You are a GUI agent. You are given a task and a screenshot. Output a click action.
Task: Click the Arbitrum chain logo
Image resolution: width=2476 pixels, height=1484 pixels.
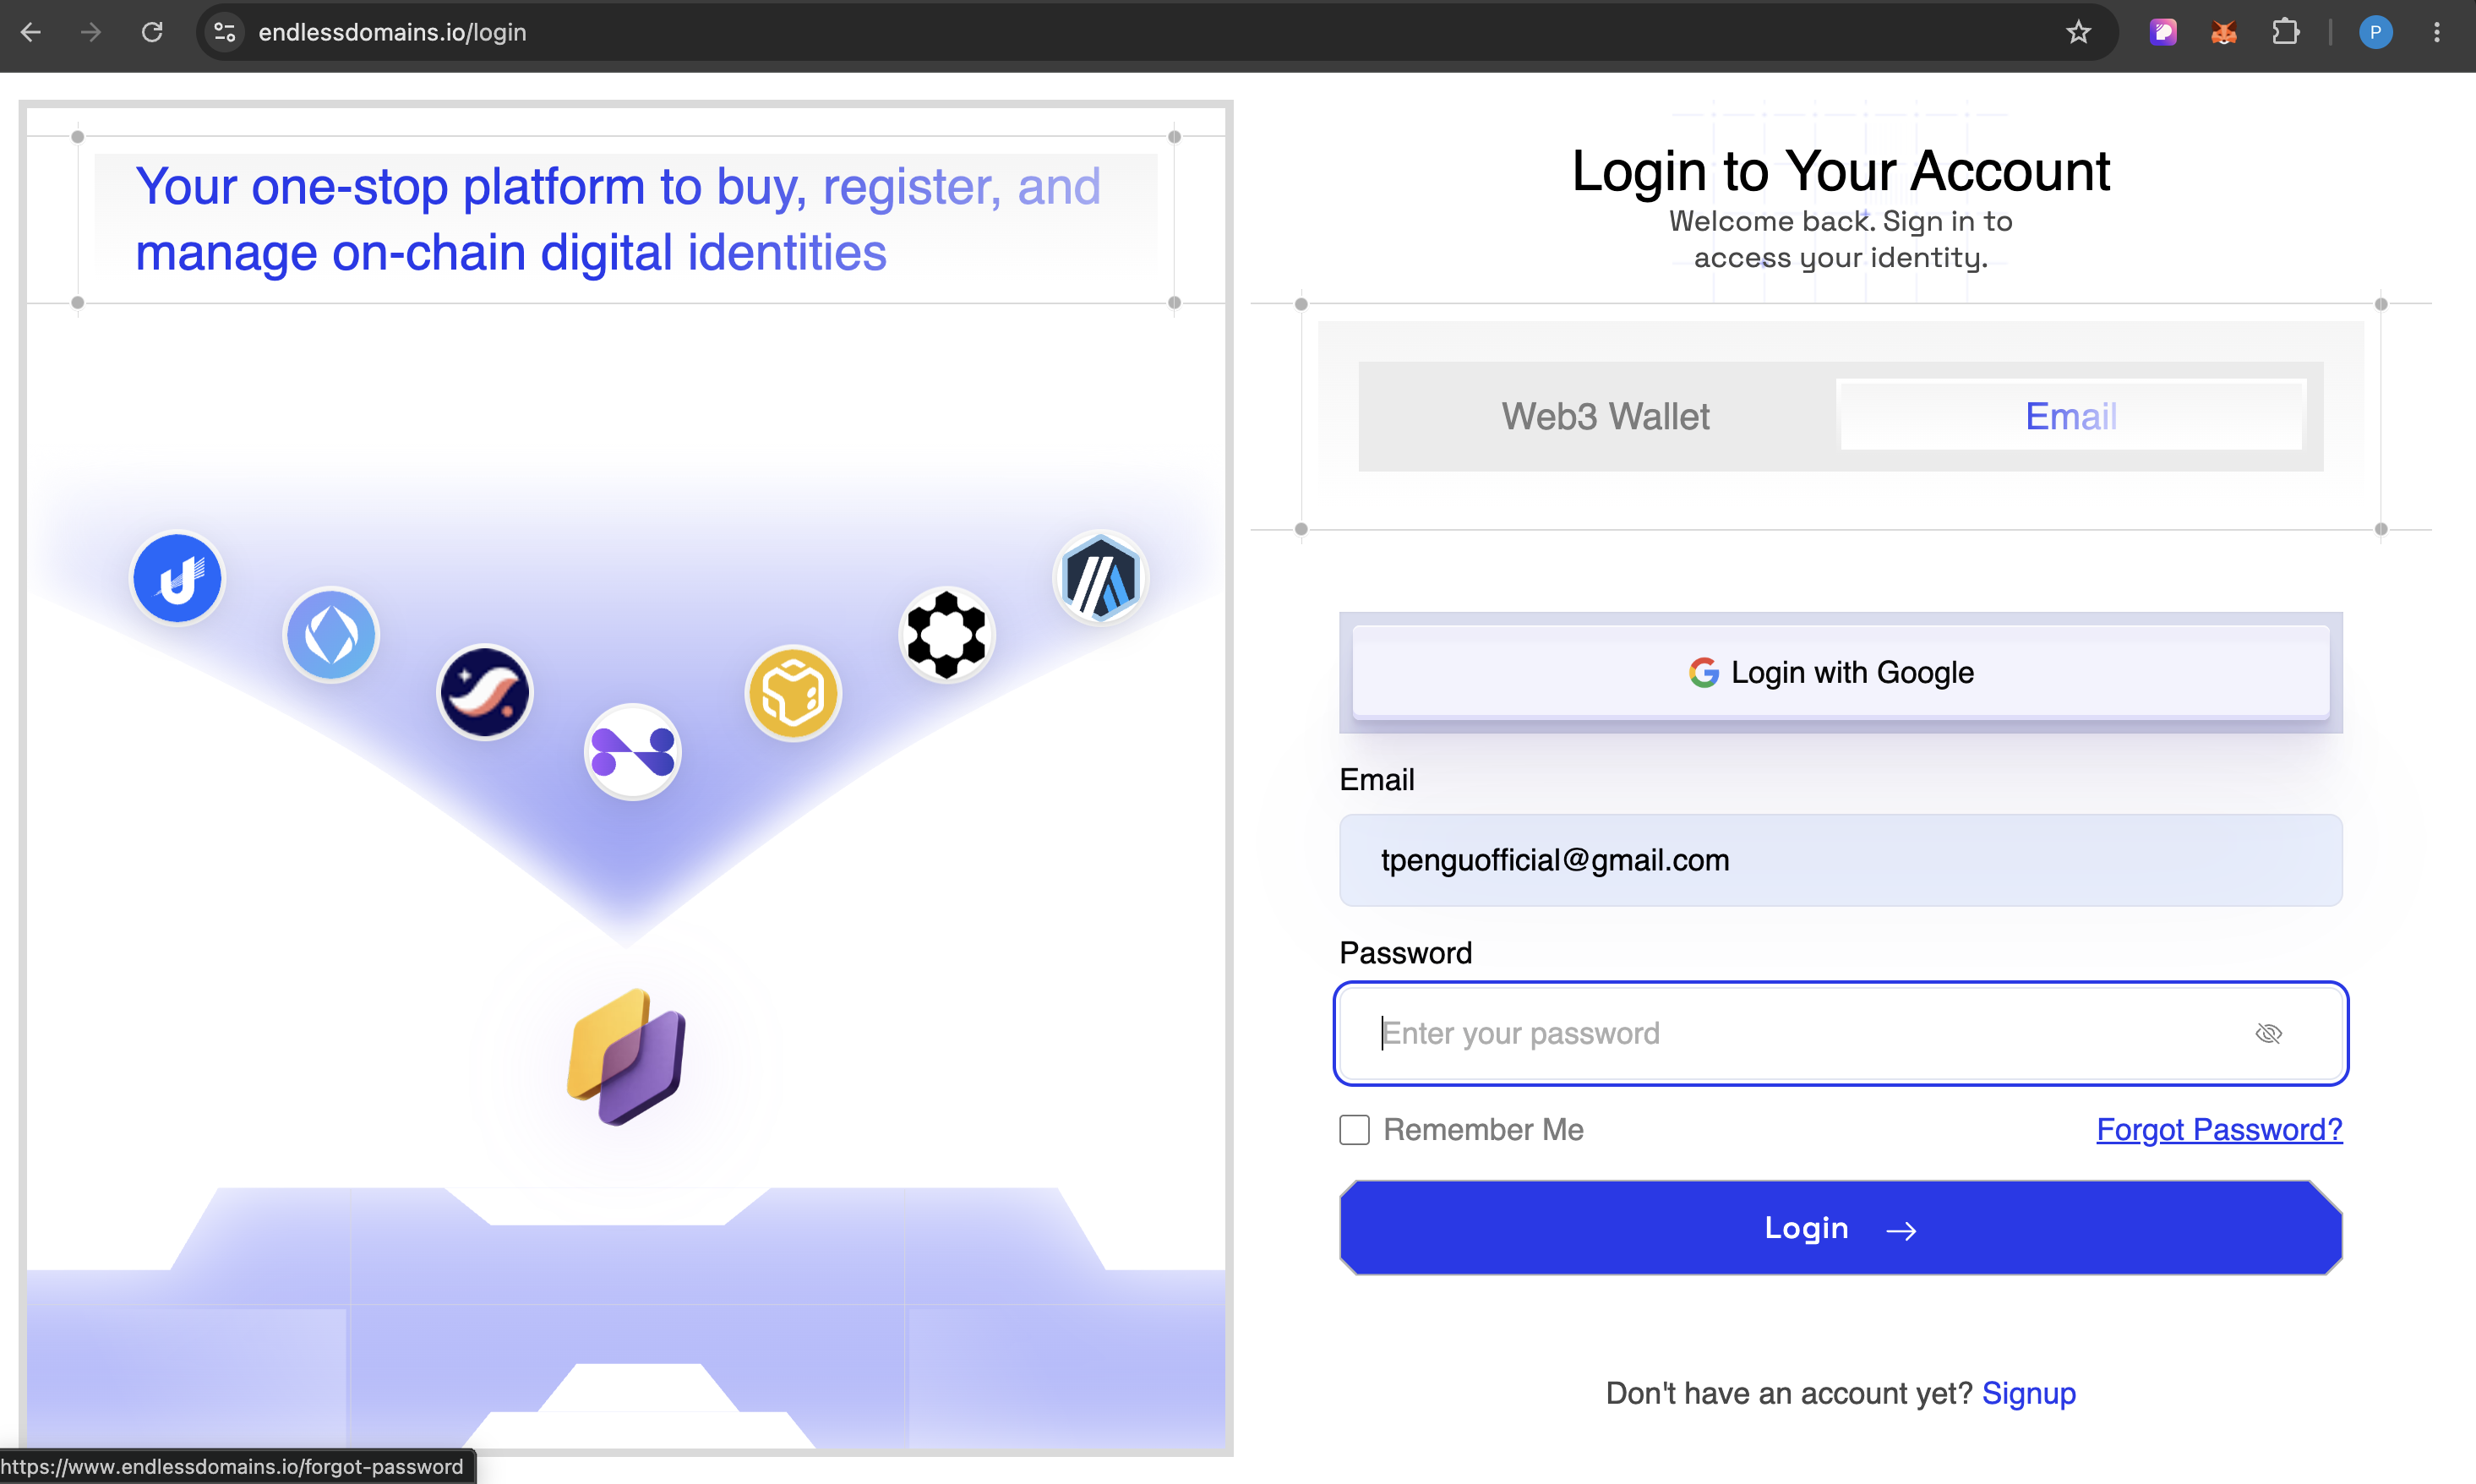pyautogui.click(x=1100, y=577)
